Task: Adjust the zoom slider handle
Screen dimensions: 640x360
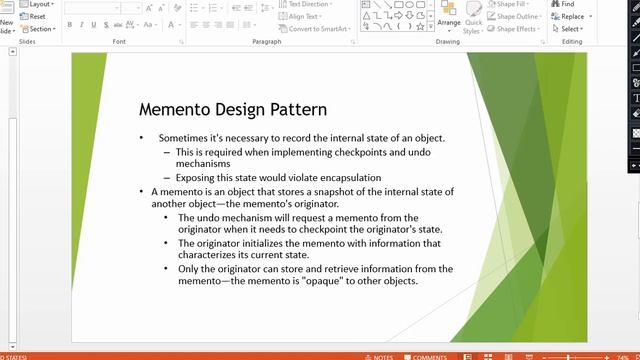Action: pyautogui.click(x=568, y=358)
